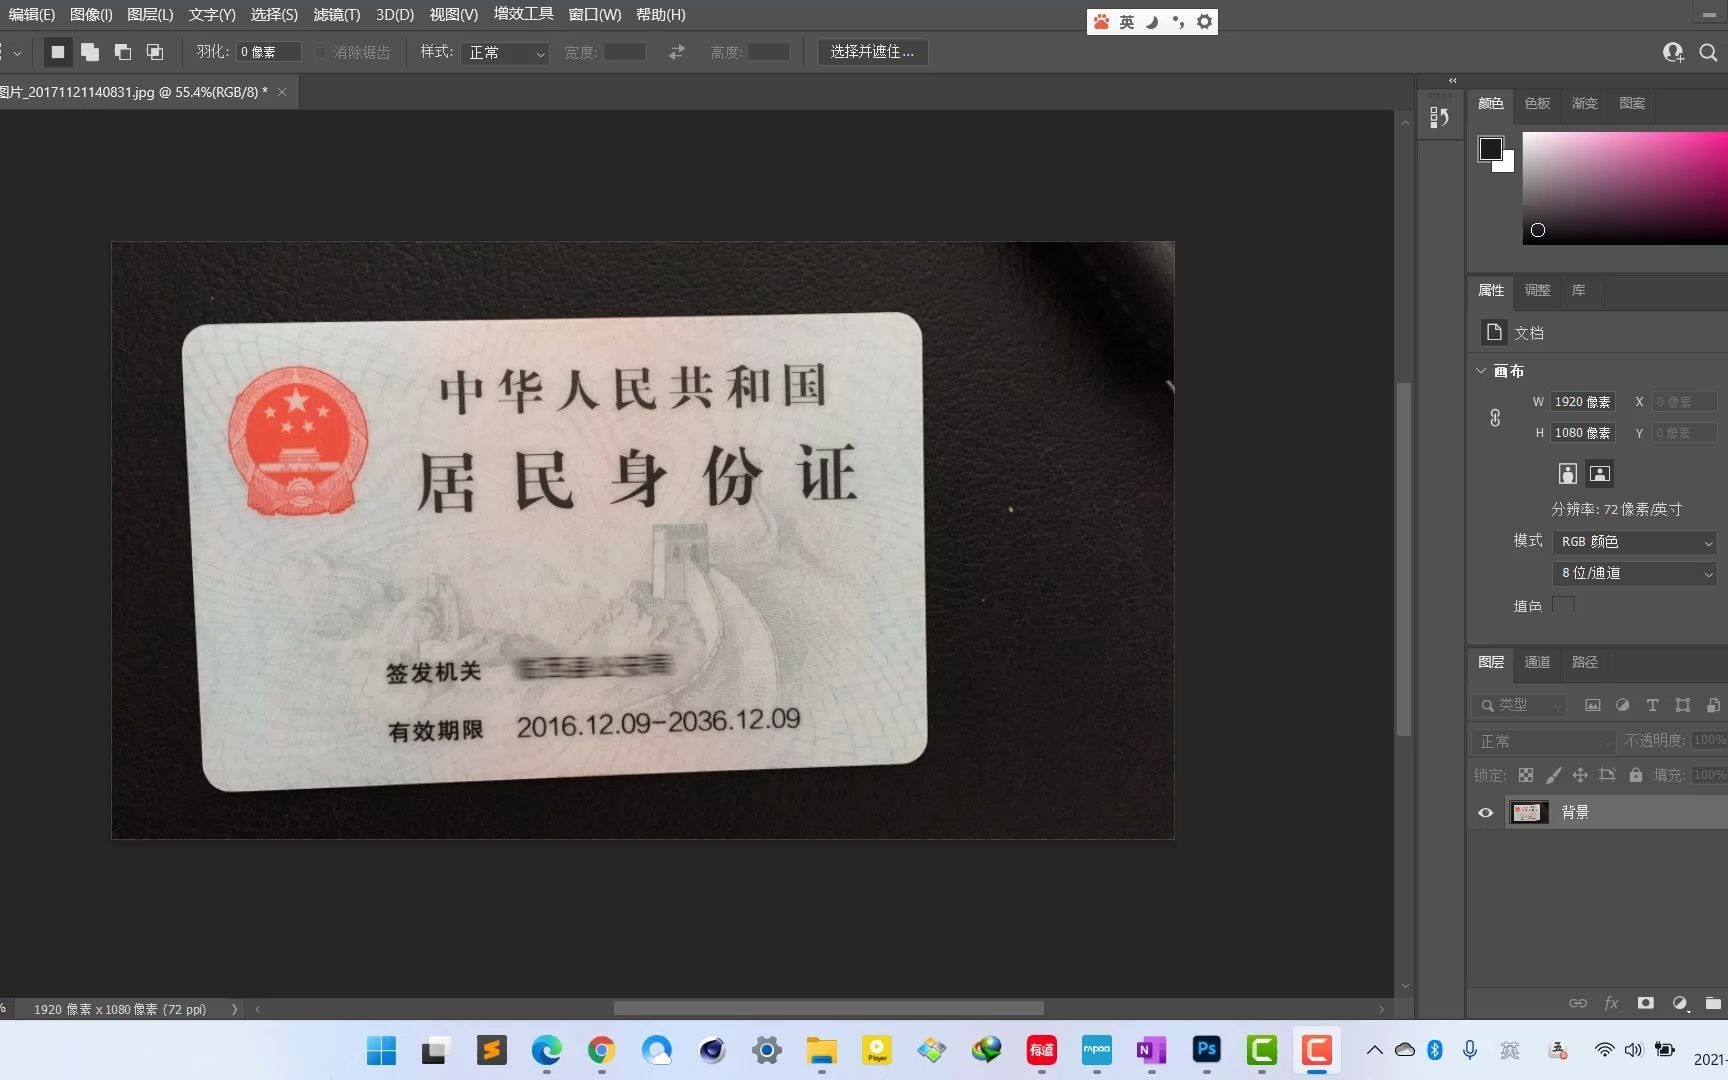Screen dimensions: 1728x1080
Task: Open the collapsed History panel icon
Action: click(x=1439, y=117)
